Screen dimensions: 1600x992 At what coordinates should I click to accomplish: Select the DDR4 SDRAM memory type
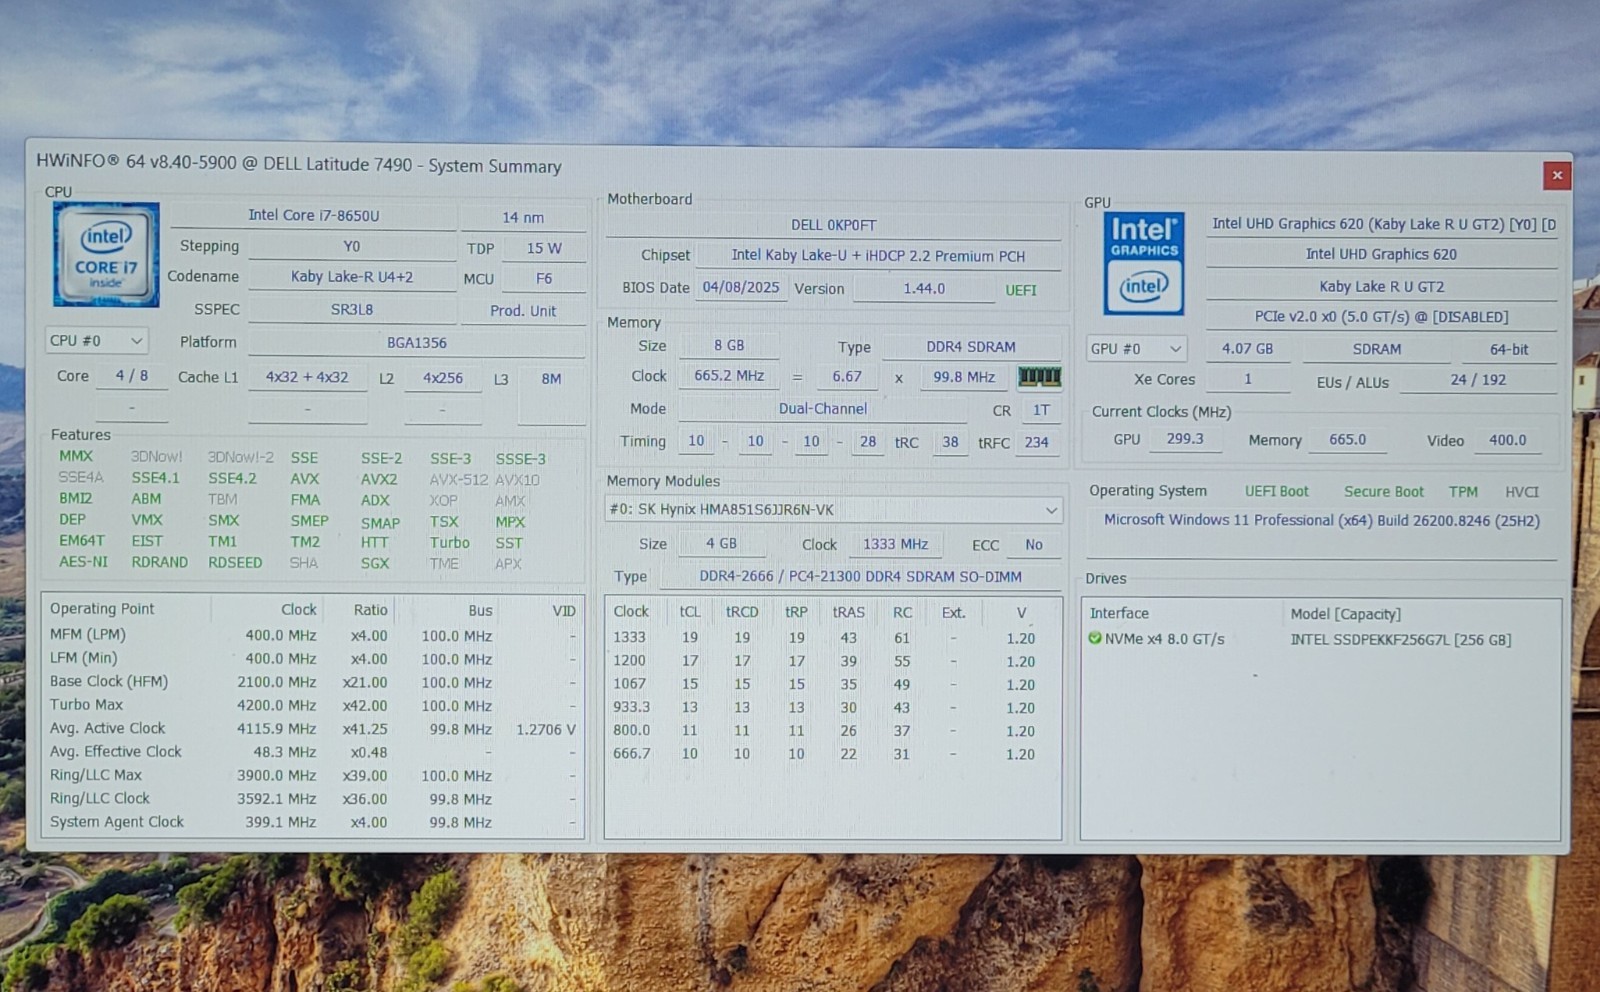click(971, 347)
